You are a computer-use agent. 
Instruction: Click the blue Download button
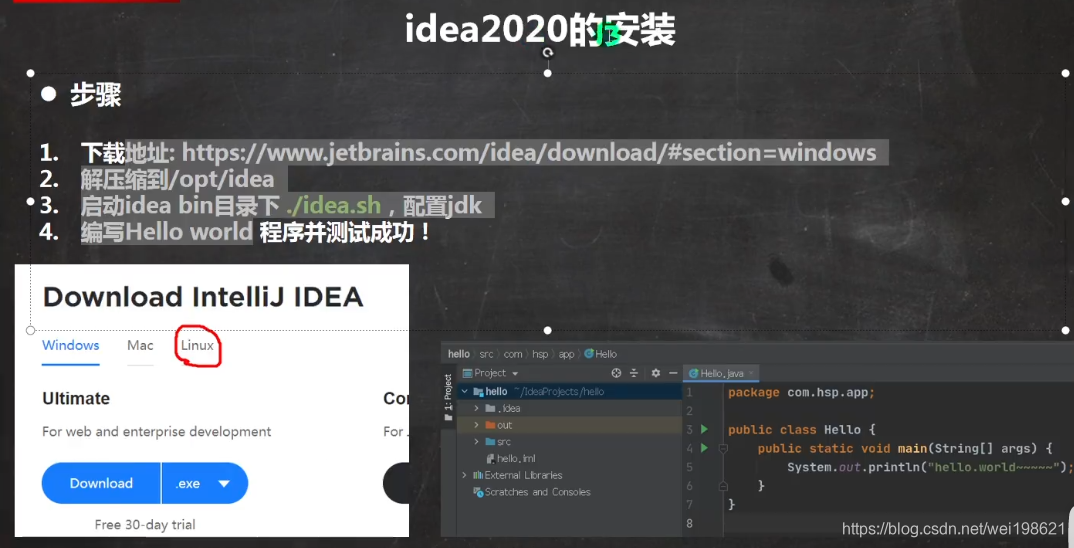click(101, 483)
